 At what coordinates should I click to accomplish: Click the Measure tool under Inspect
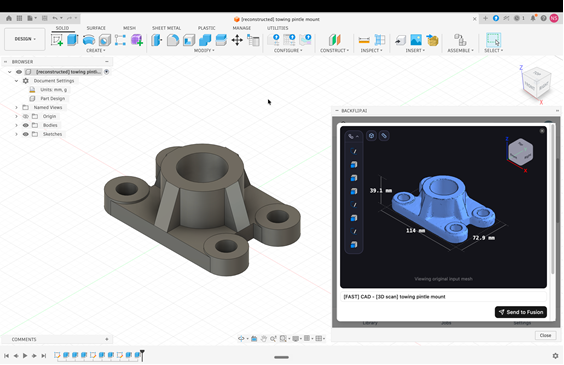click(364, 40)
